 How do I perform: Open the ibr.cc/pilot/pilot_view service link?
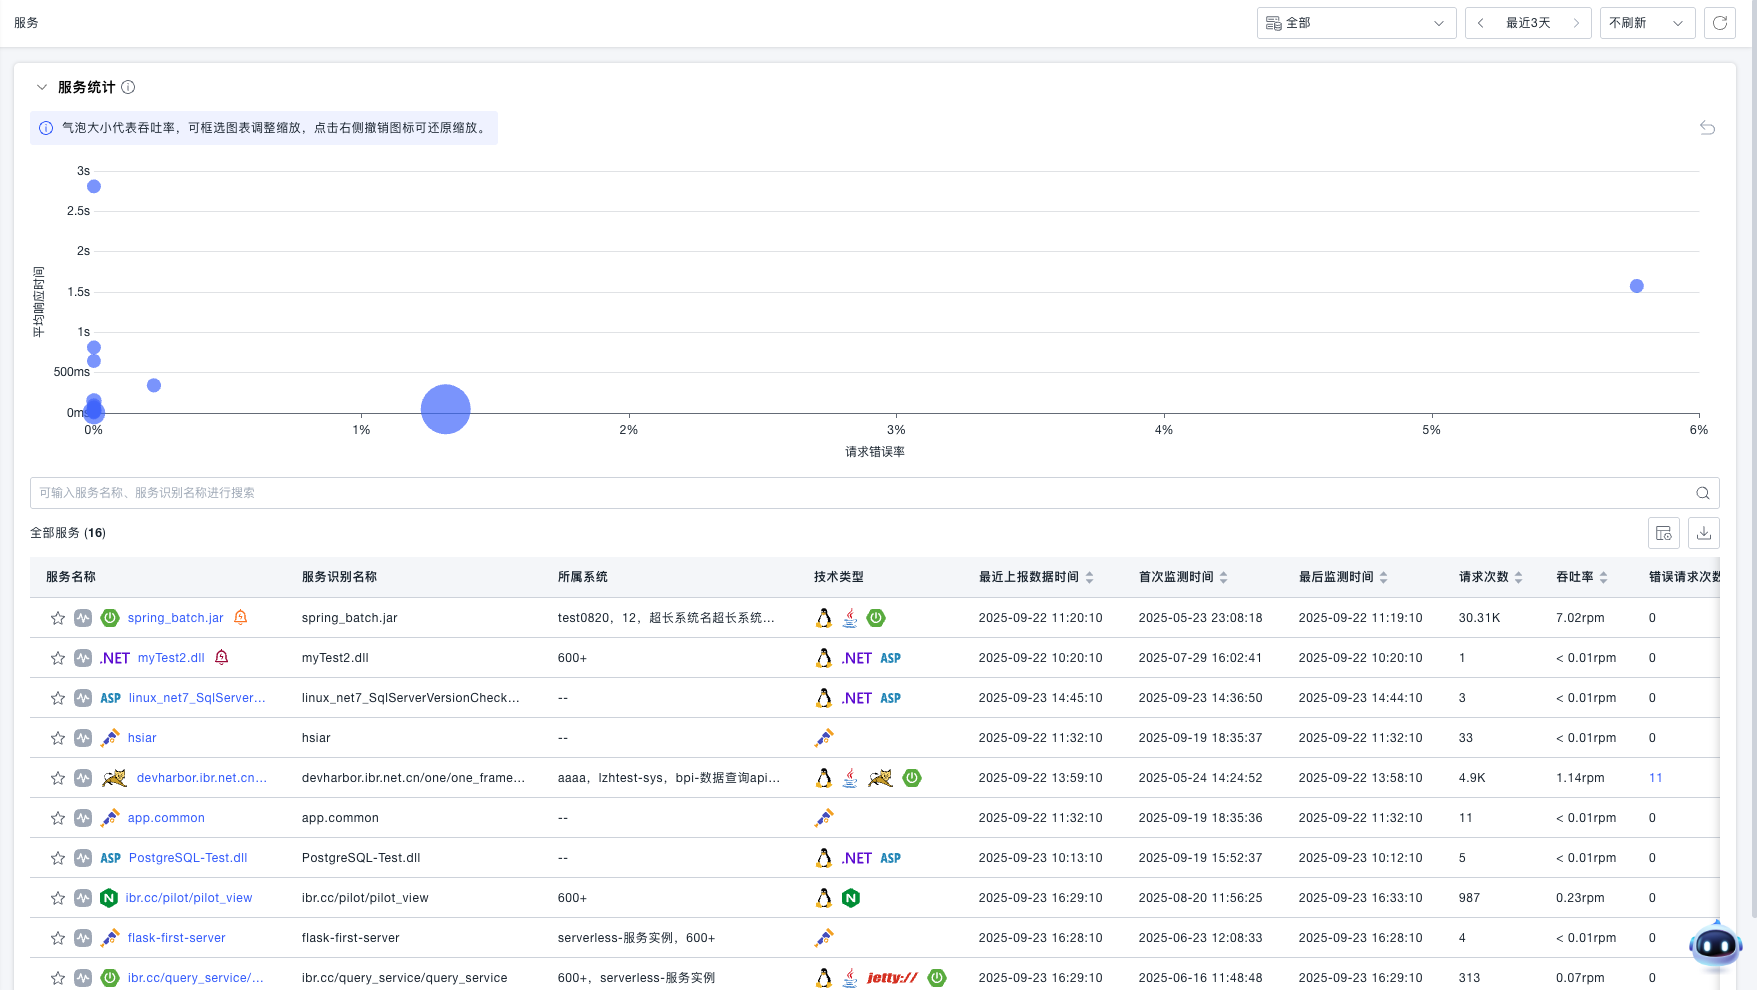coord(189,898)
